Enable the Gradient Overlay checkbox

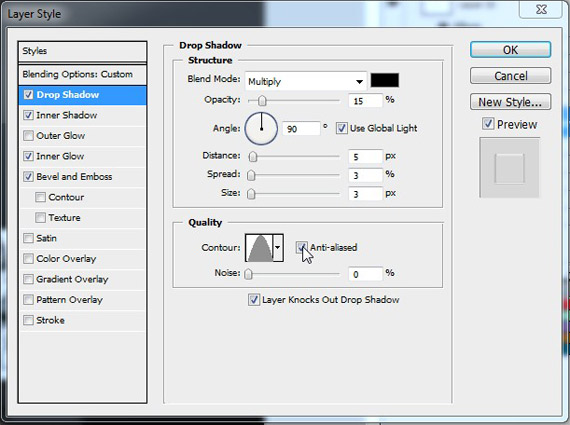pos(28,279)
